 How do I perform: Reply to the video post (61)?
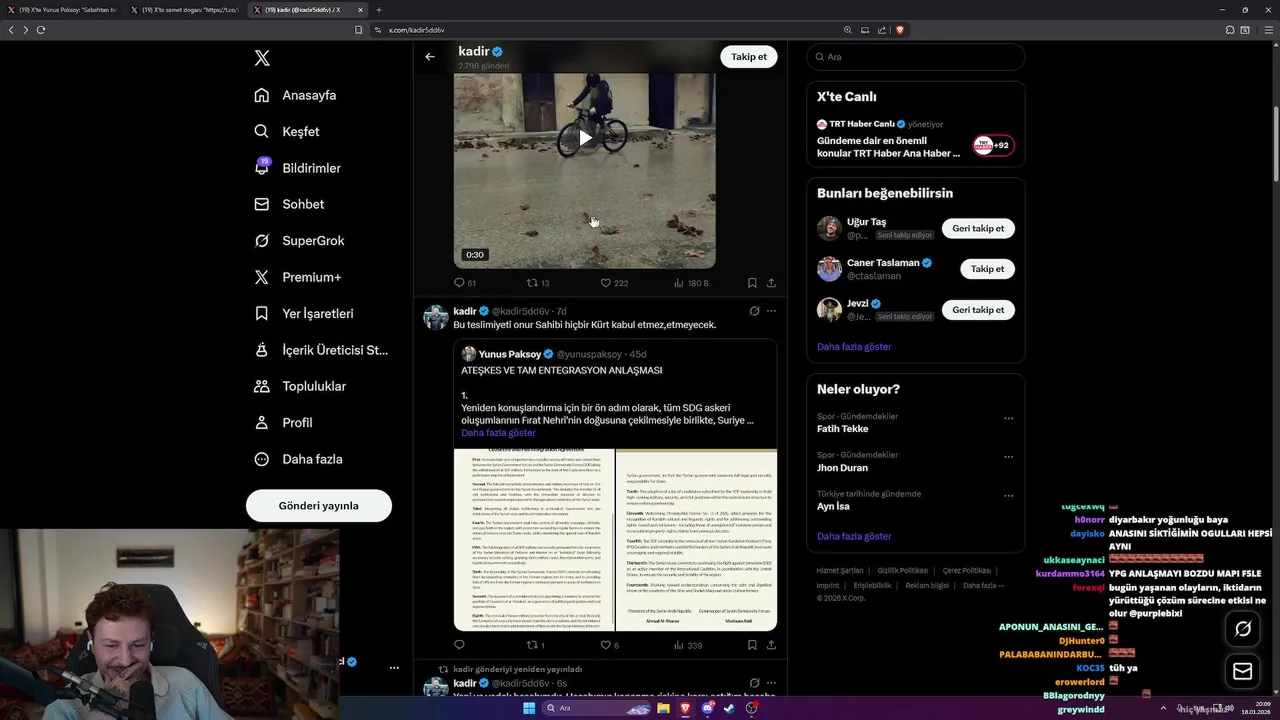465,283
